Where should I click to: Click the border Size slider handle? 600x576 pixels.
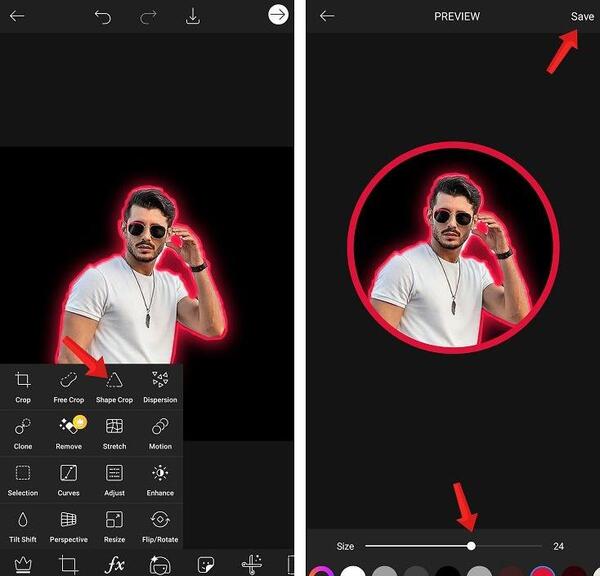(x=471, y=546)
